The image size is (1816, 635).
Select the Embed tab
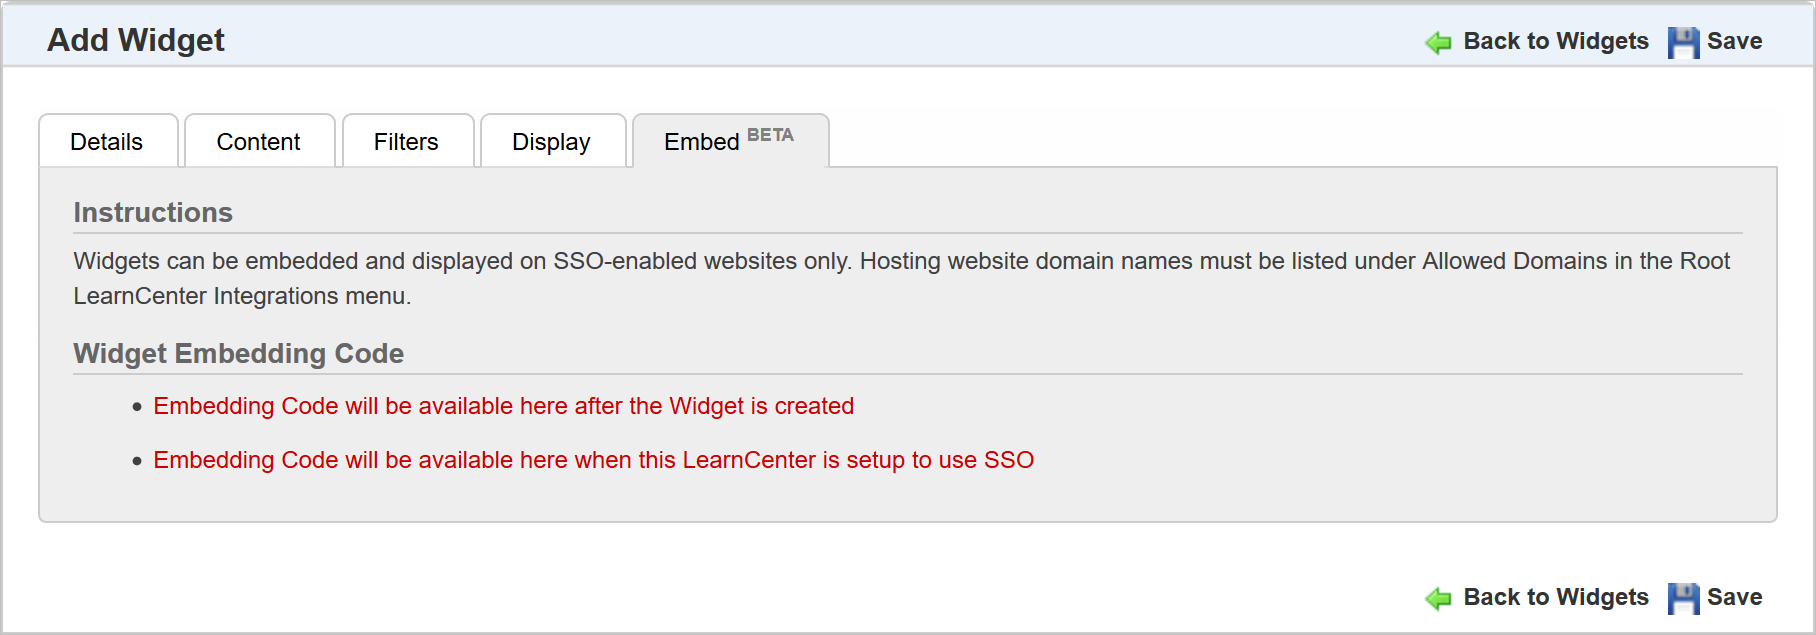click(702, 142)
